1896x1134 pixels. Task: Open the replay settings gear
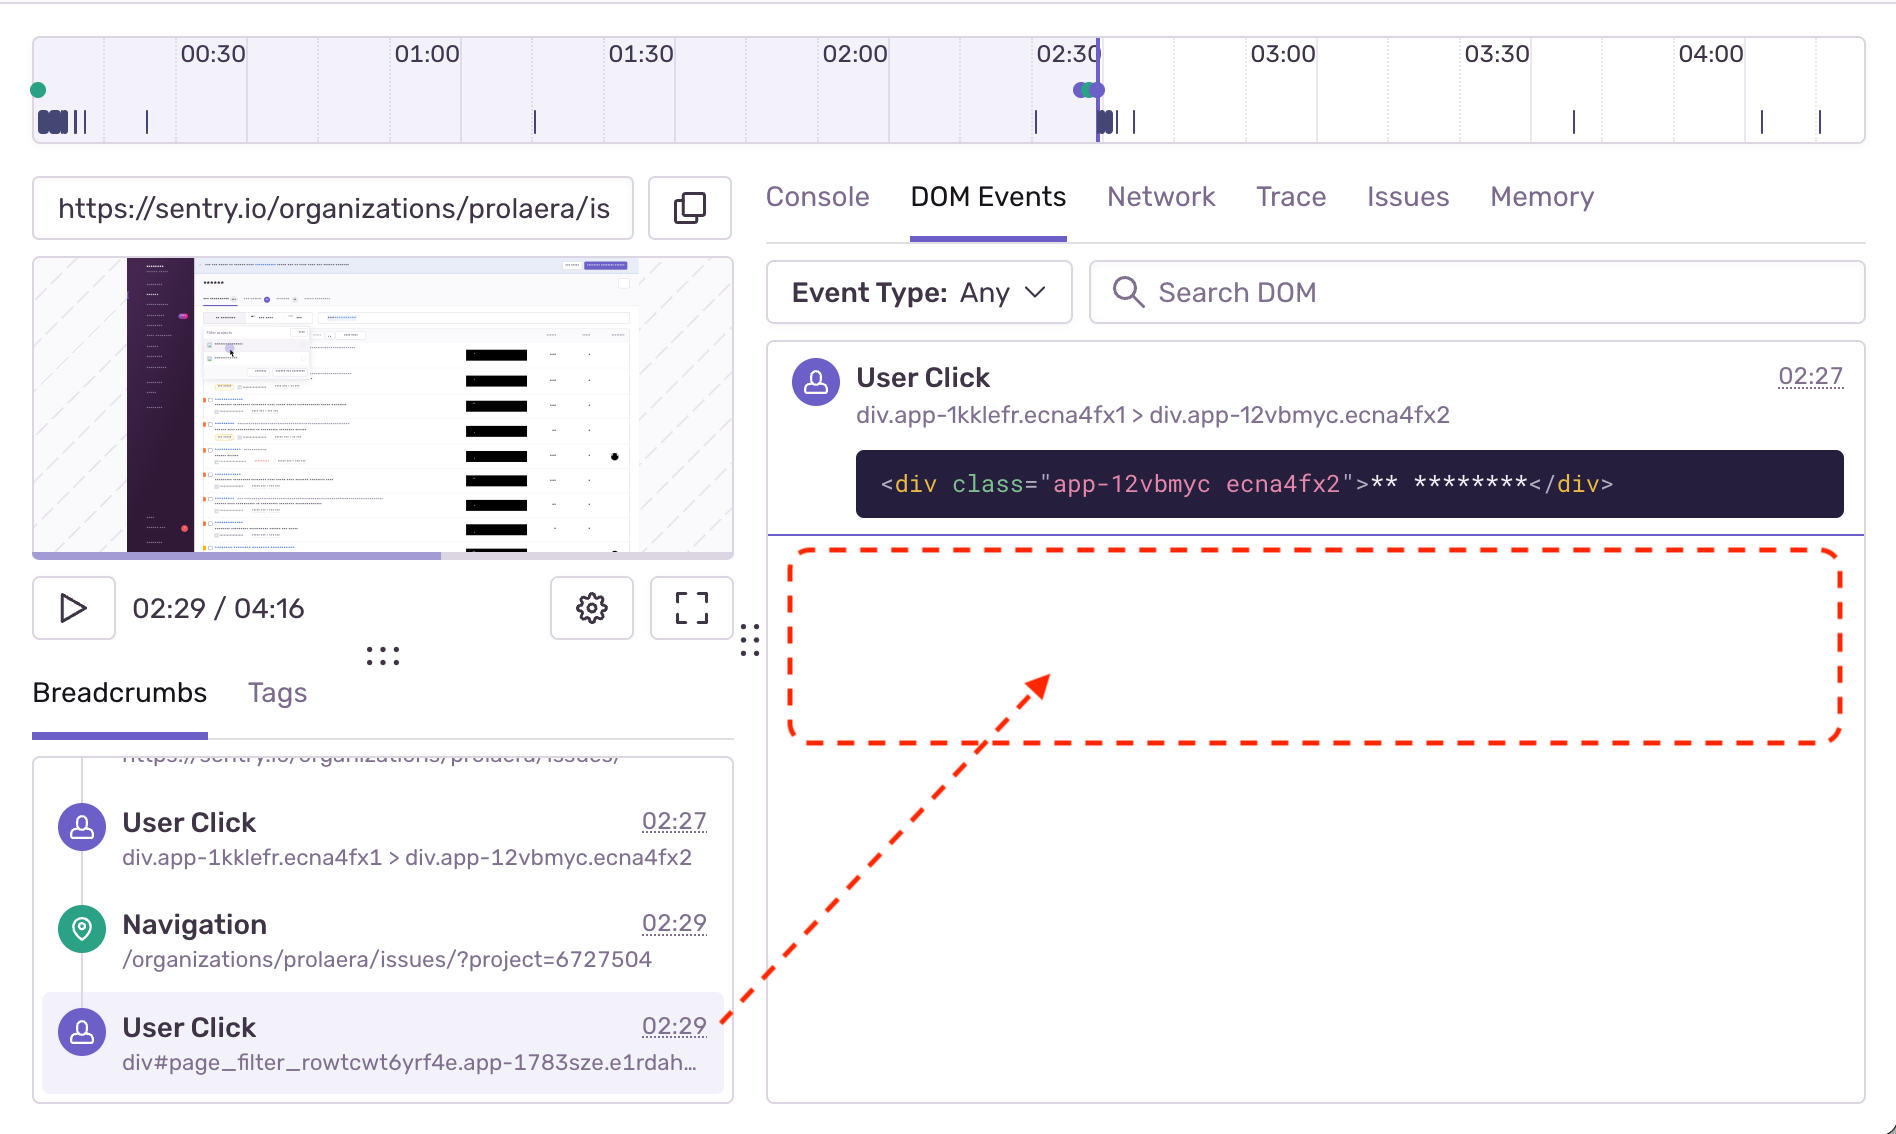tap(591, 608)
